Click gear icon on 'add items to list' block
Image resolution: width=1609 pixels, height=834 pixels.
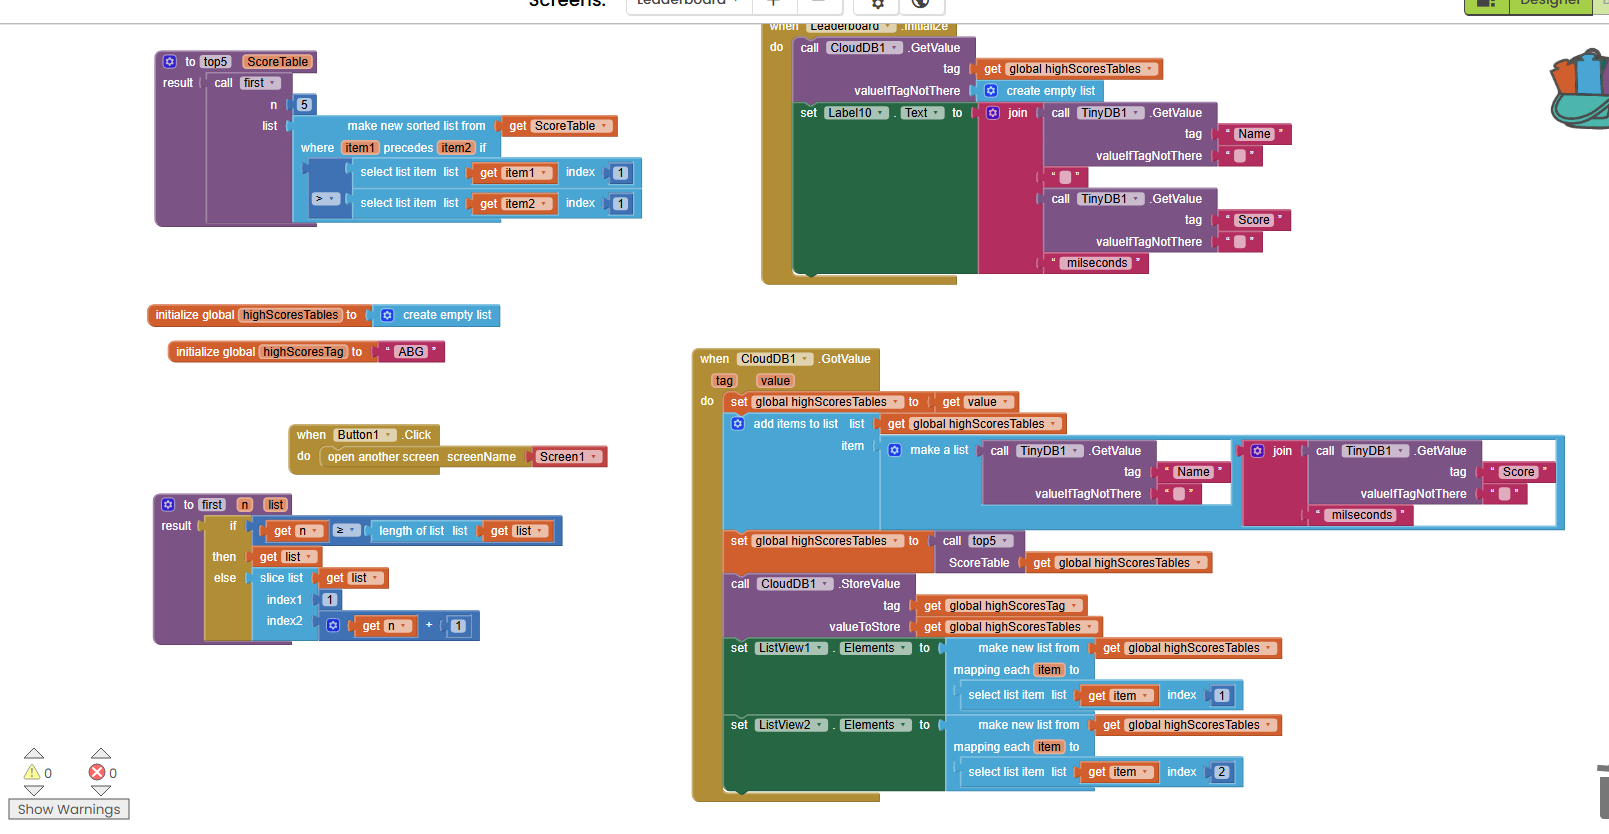click(x=738, y=424)
